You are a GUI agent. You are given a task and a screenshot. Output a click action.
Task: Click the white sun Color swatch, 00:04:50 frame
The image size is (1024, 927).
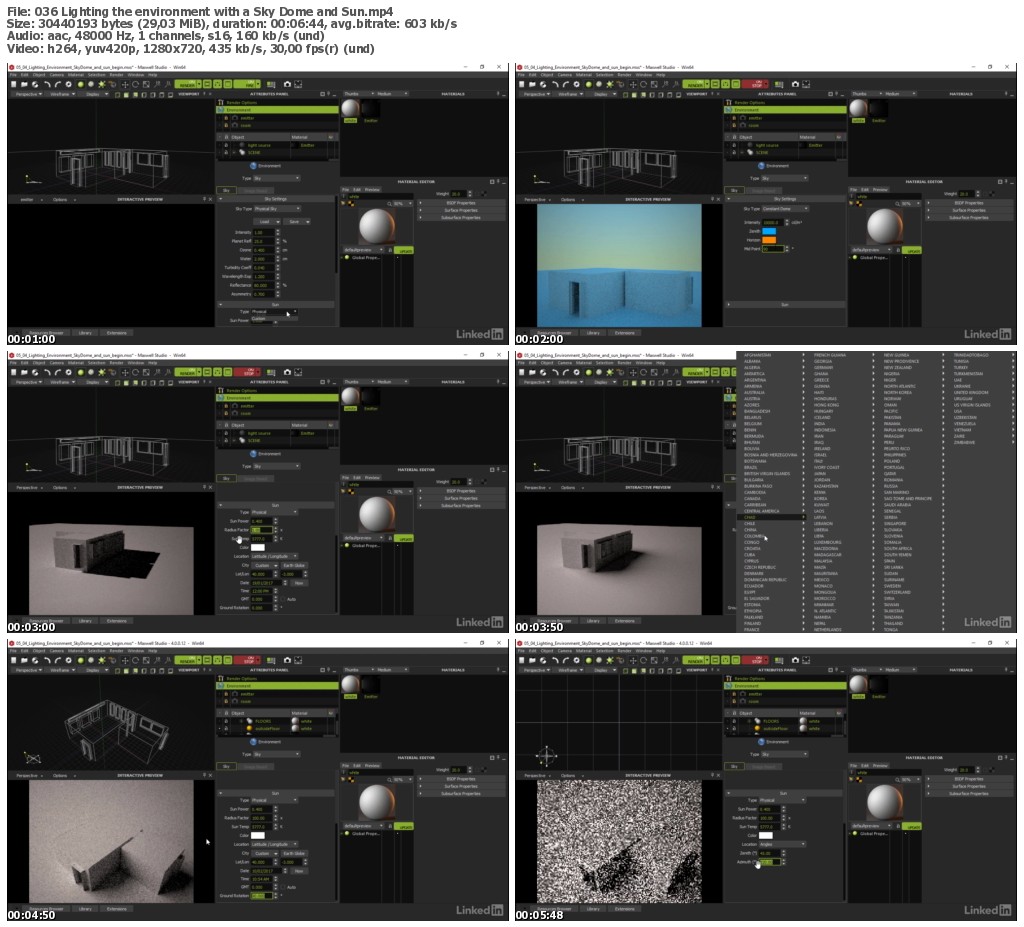point(258,836)
